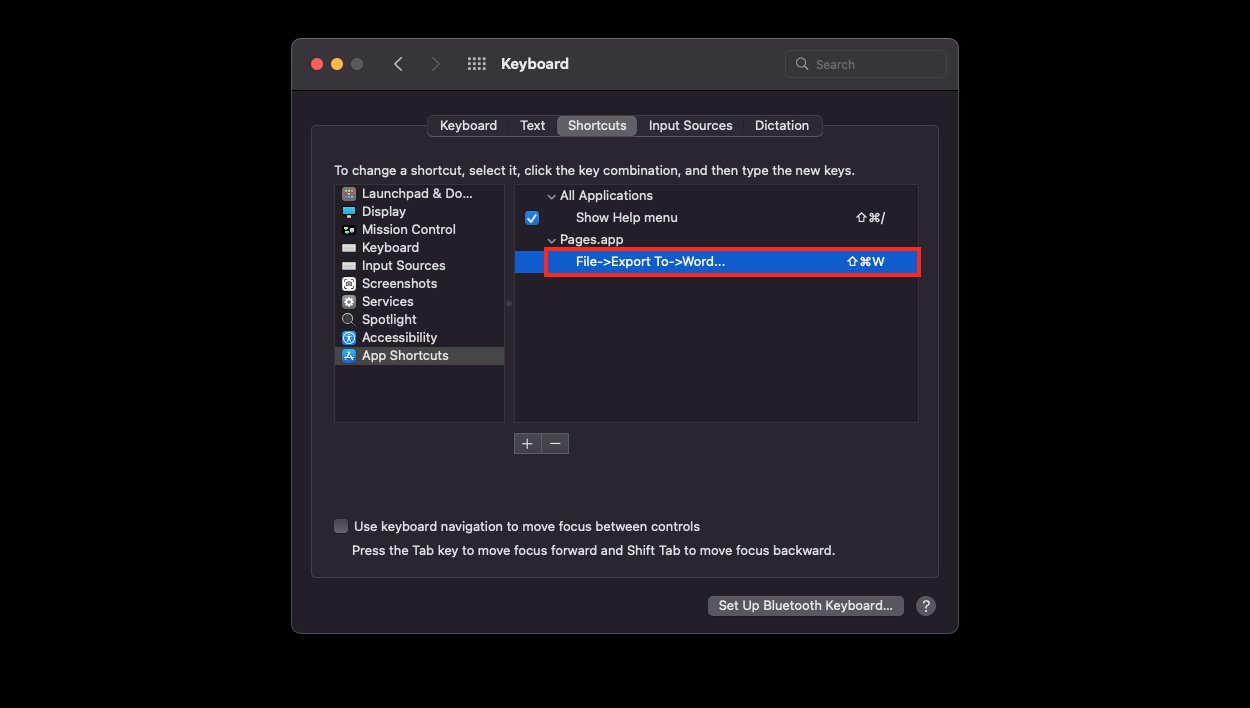Select the Spotlight magnifier icon
Viewport: 1250px width, 708px height.
(349, 320)
